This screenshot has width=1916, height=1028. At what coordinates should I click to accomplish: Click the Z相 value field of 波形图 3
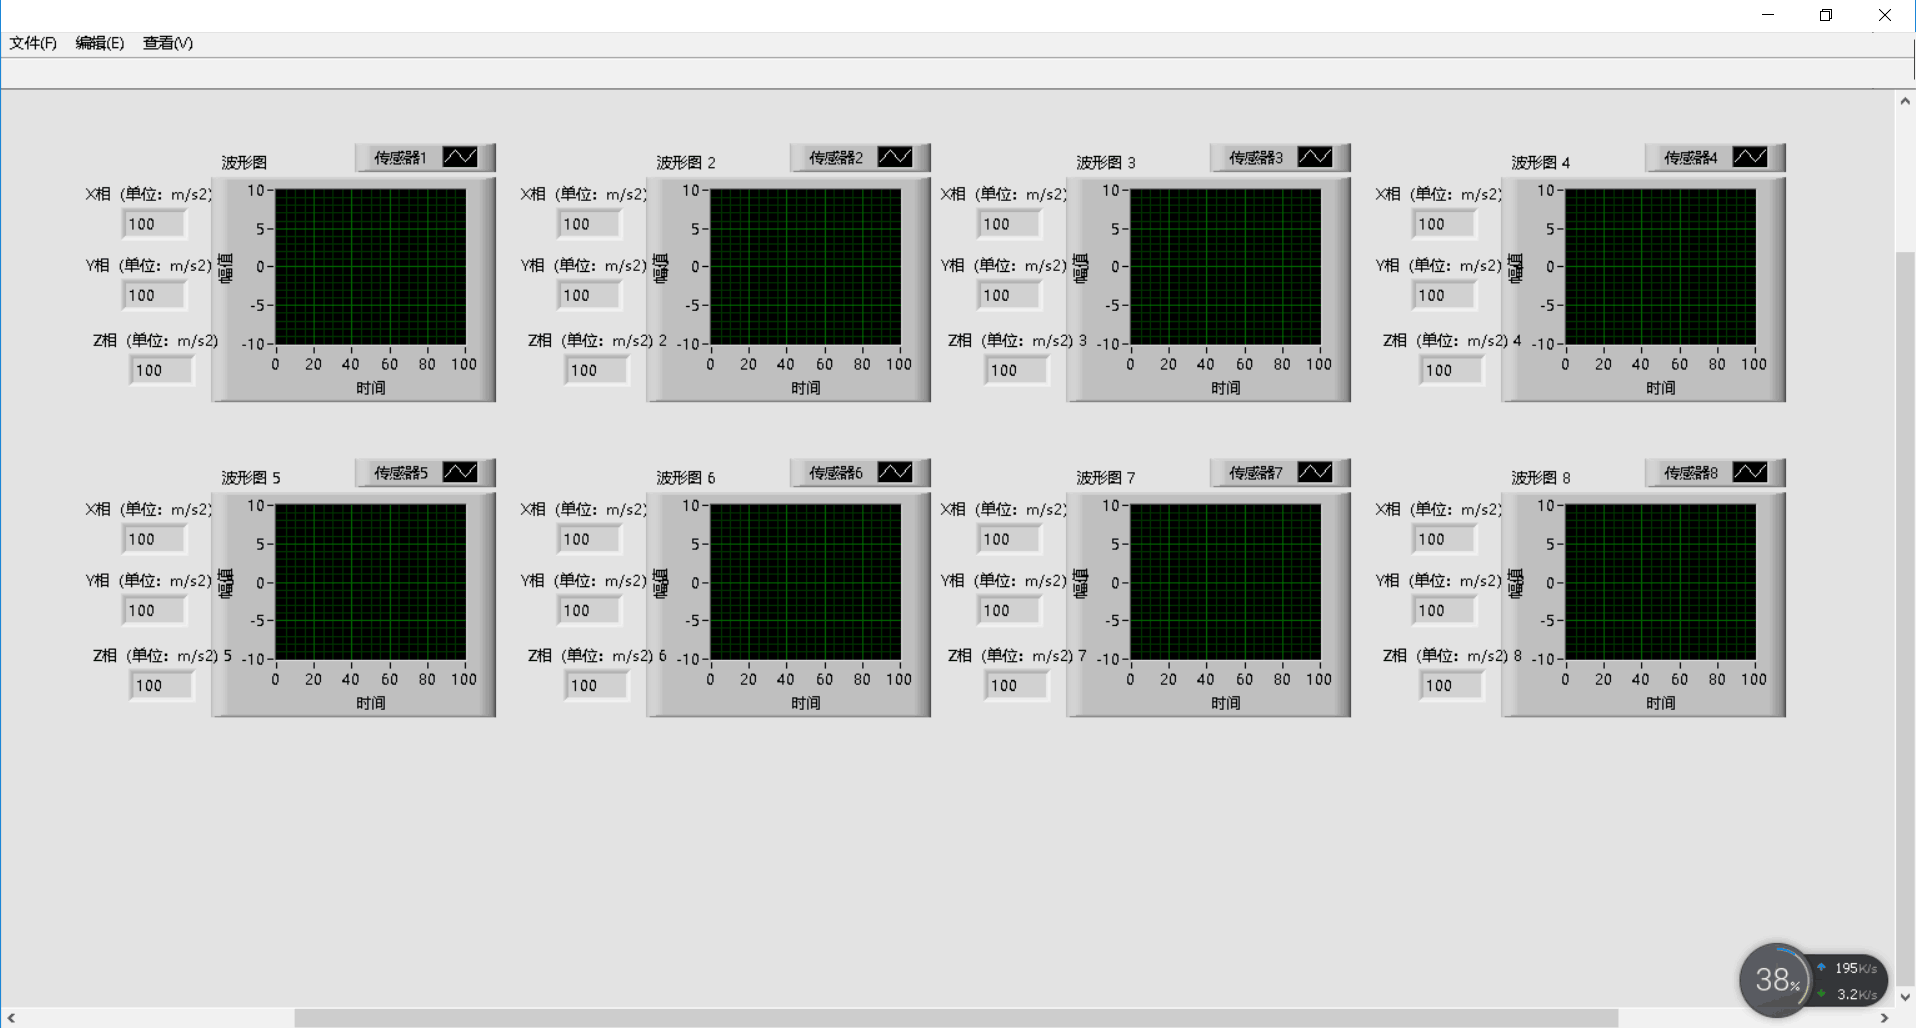pyautogui.click(x=1016, y=370)
